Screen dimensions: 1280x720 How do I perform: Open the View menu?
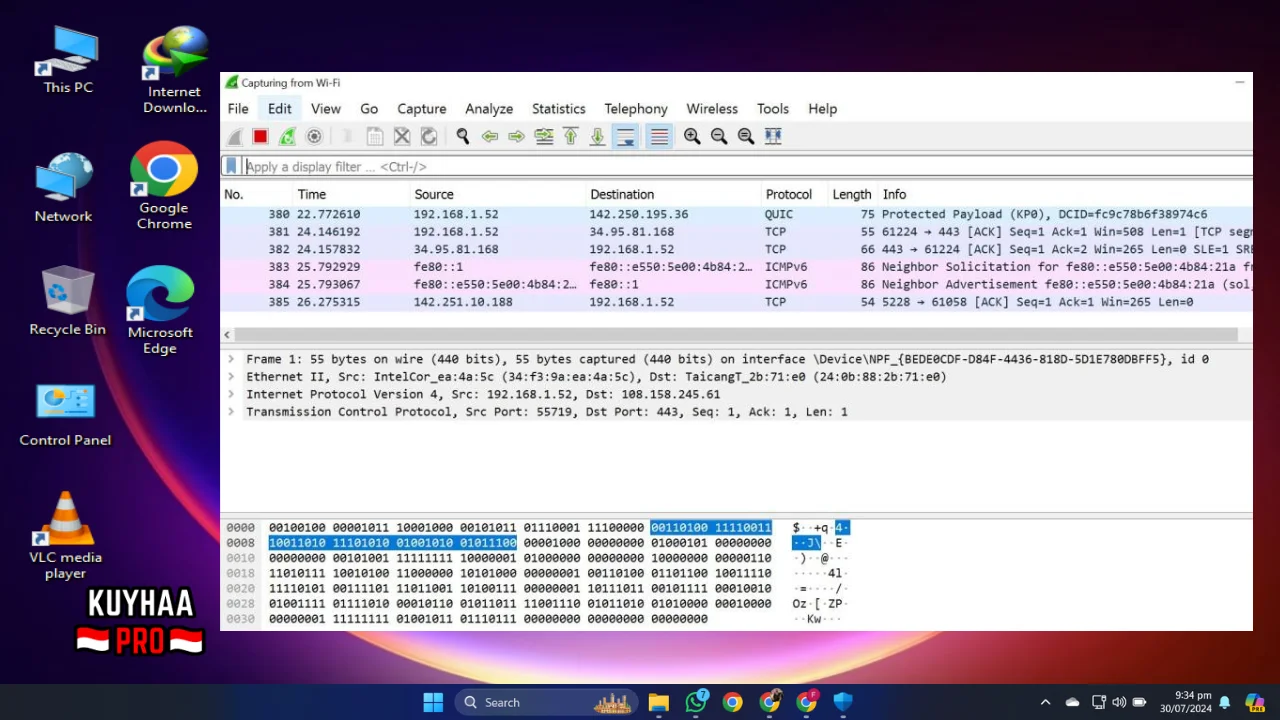point(326,109)
